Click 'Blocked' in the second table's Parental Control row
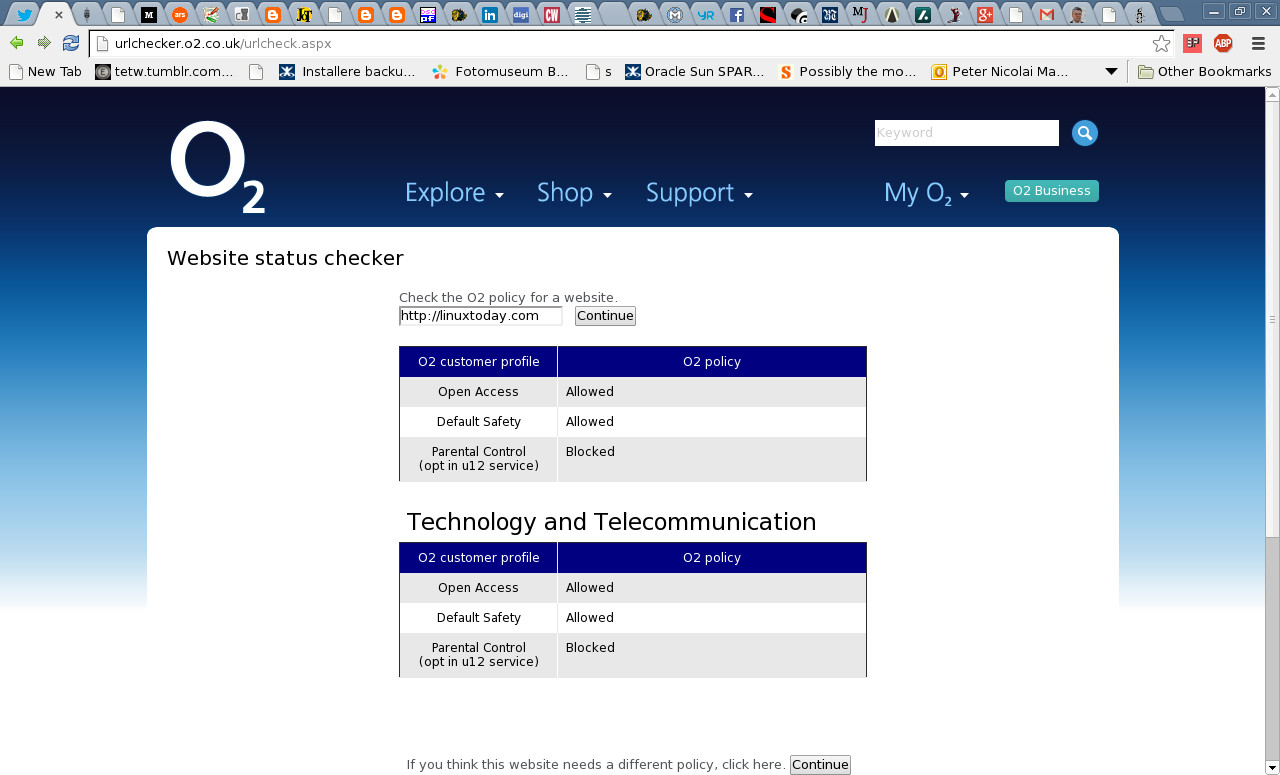 tap(590, 648)
